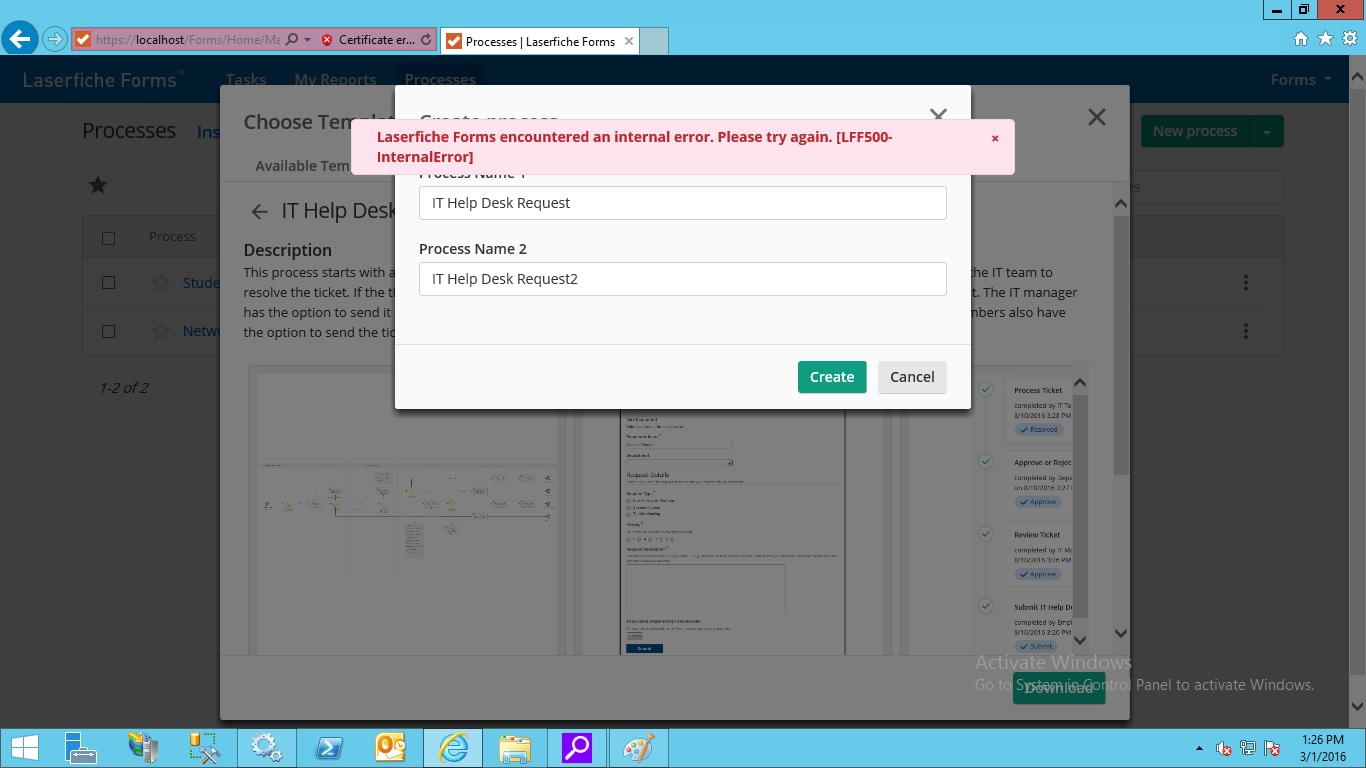Open the form preview thumbnail
The image size is (1366, 768).
click(732, 532)
